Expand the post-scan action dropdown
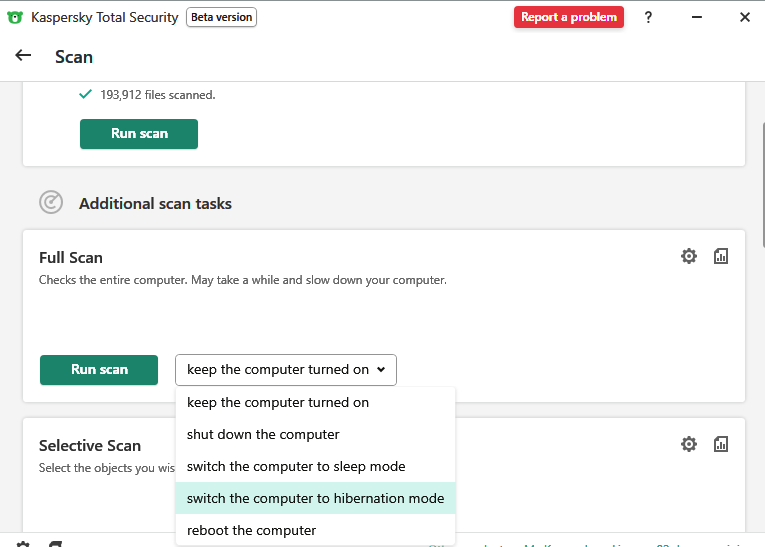This screenshot has height=547, width=765. point(286,370)
